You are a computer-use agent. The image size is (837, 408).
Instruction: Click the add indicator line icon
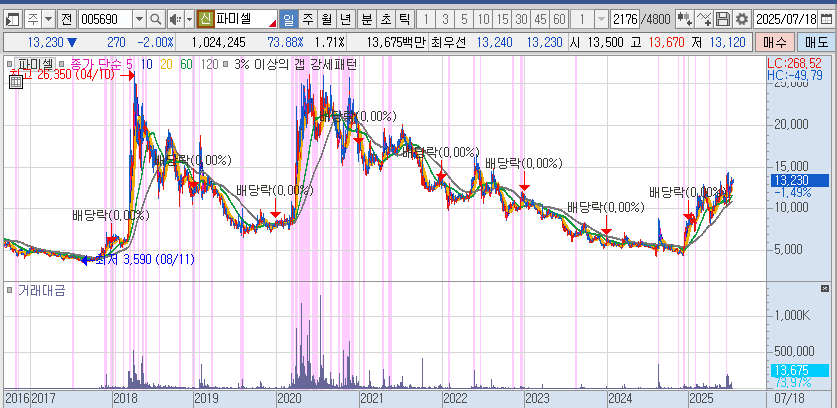click(x=704, y=19)
